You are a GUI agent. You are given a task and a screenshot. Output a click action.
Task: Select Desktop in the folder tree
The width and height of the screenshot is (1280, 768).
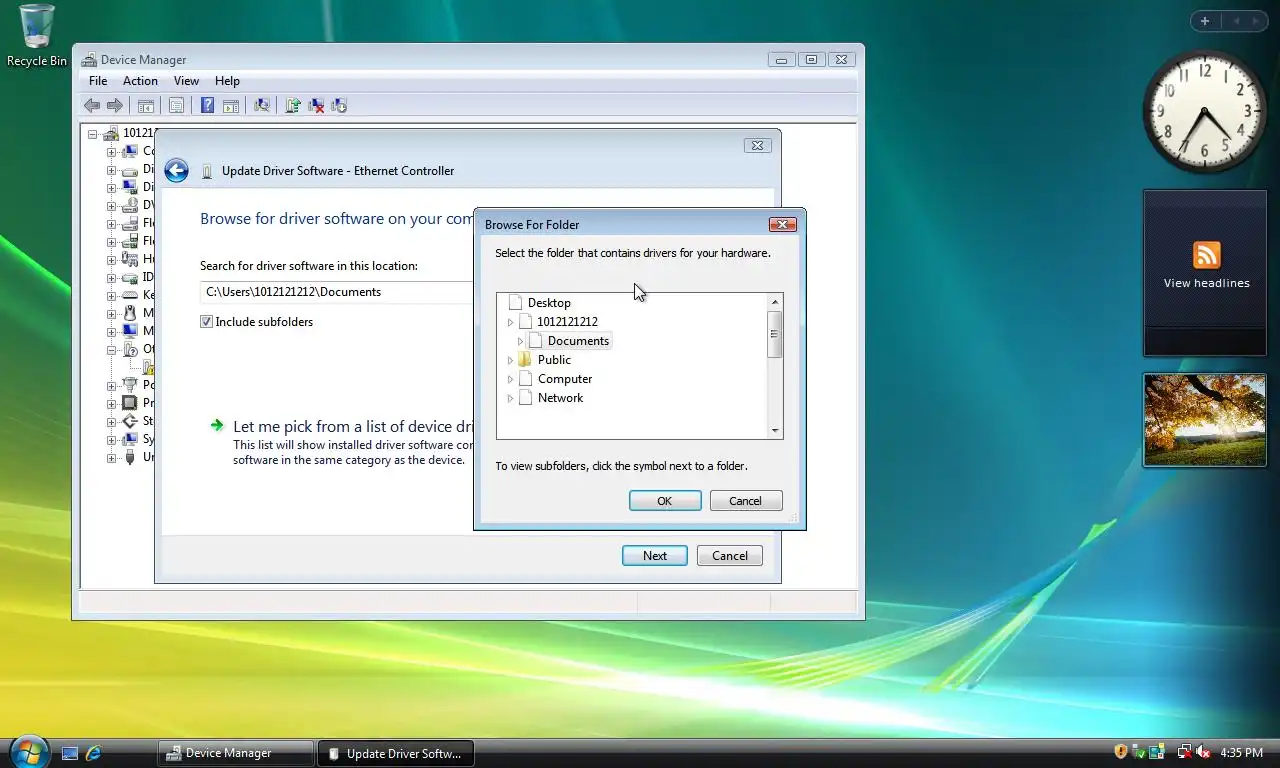549,303
